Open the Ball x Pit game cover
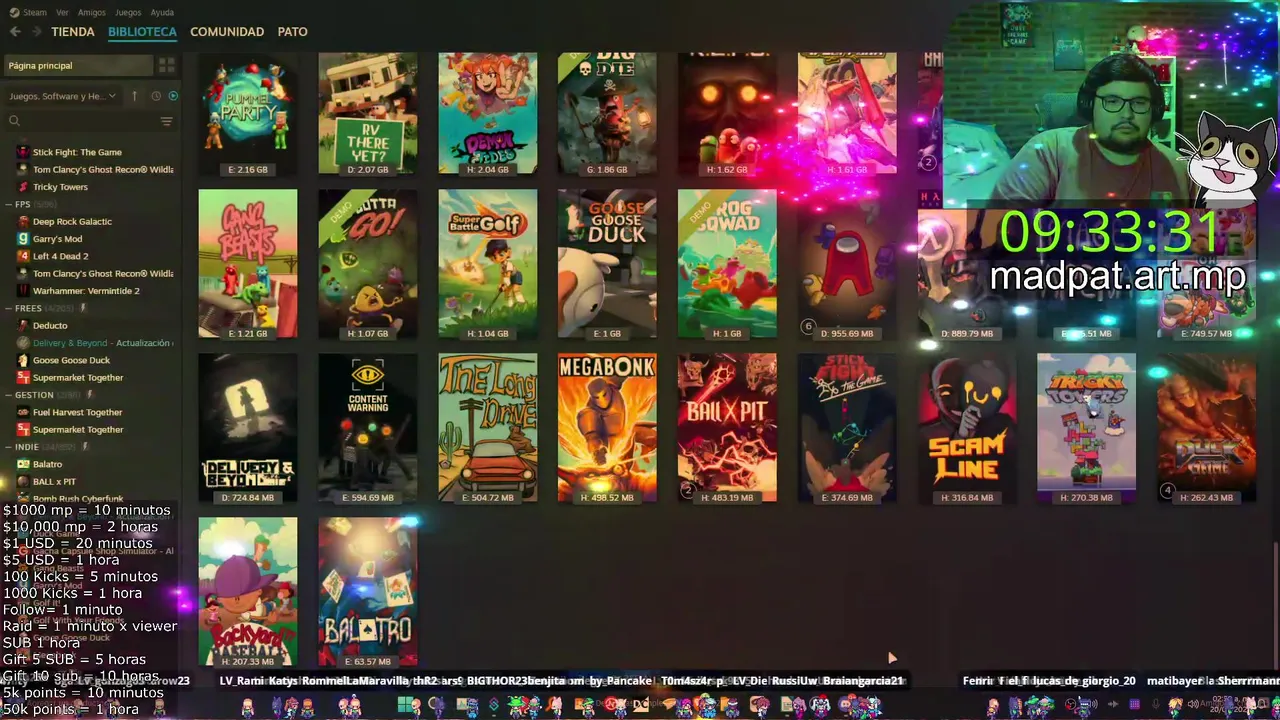Viewport: 1280px width, 720px height. point(727,428)
